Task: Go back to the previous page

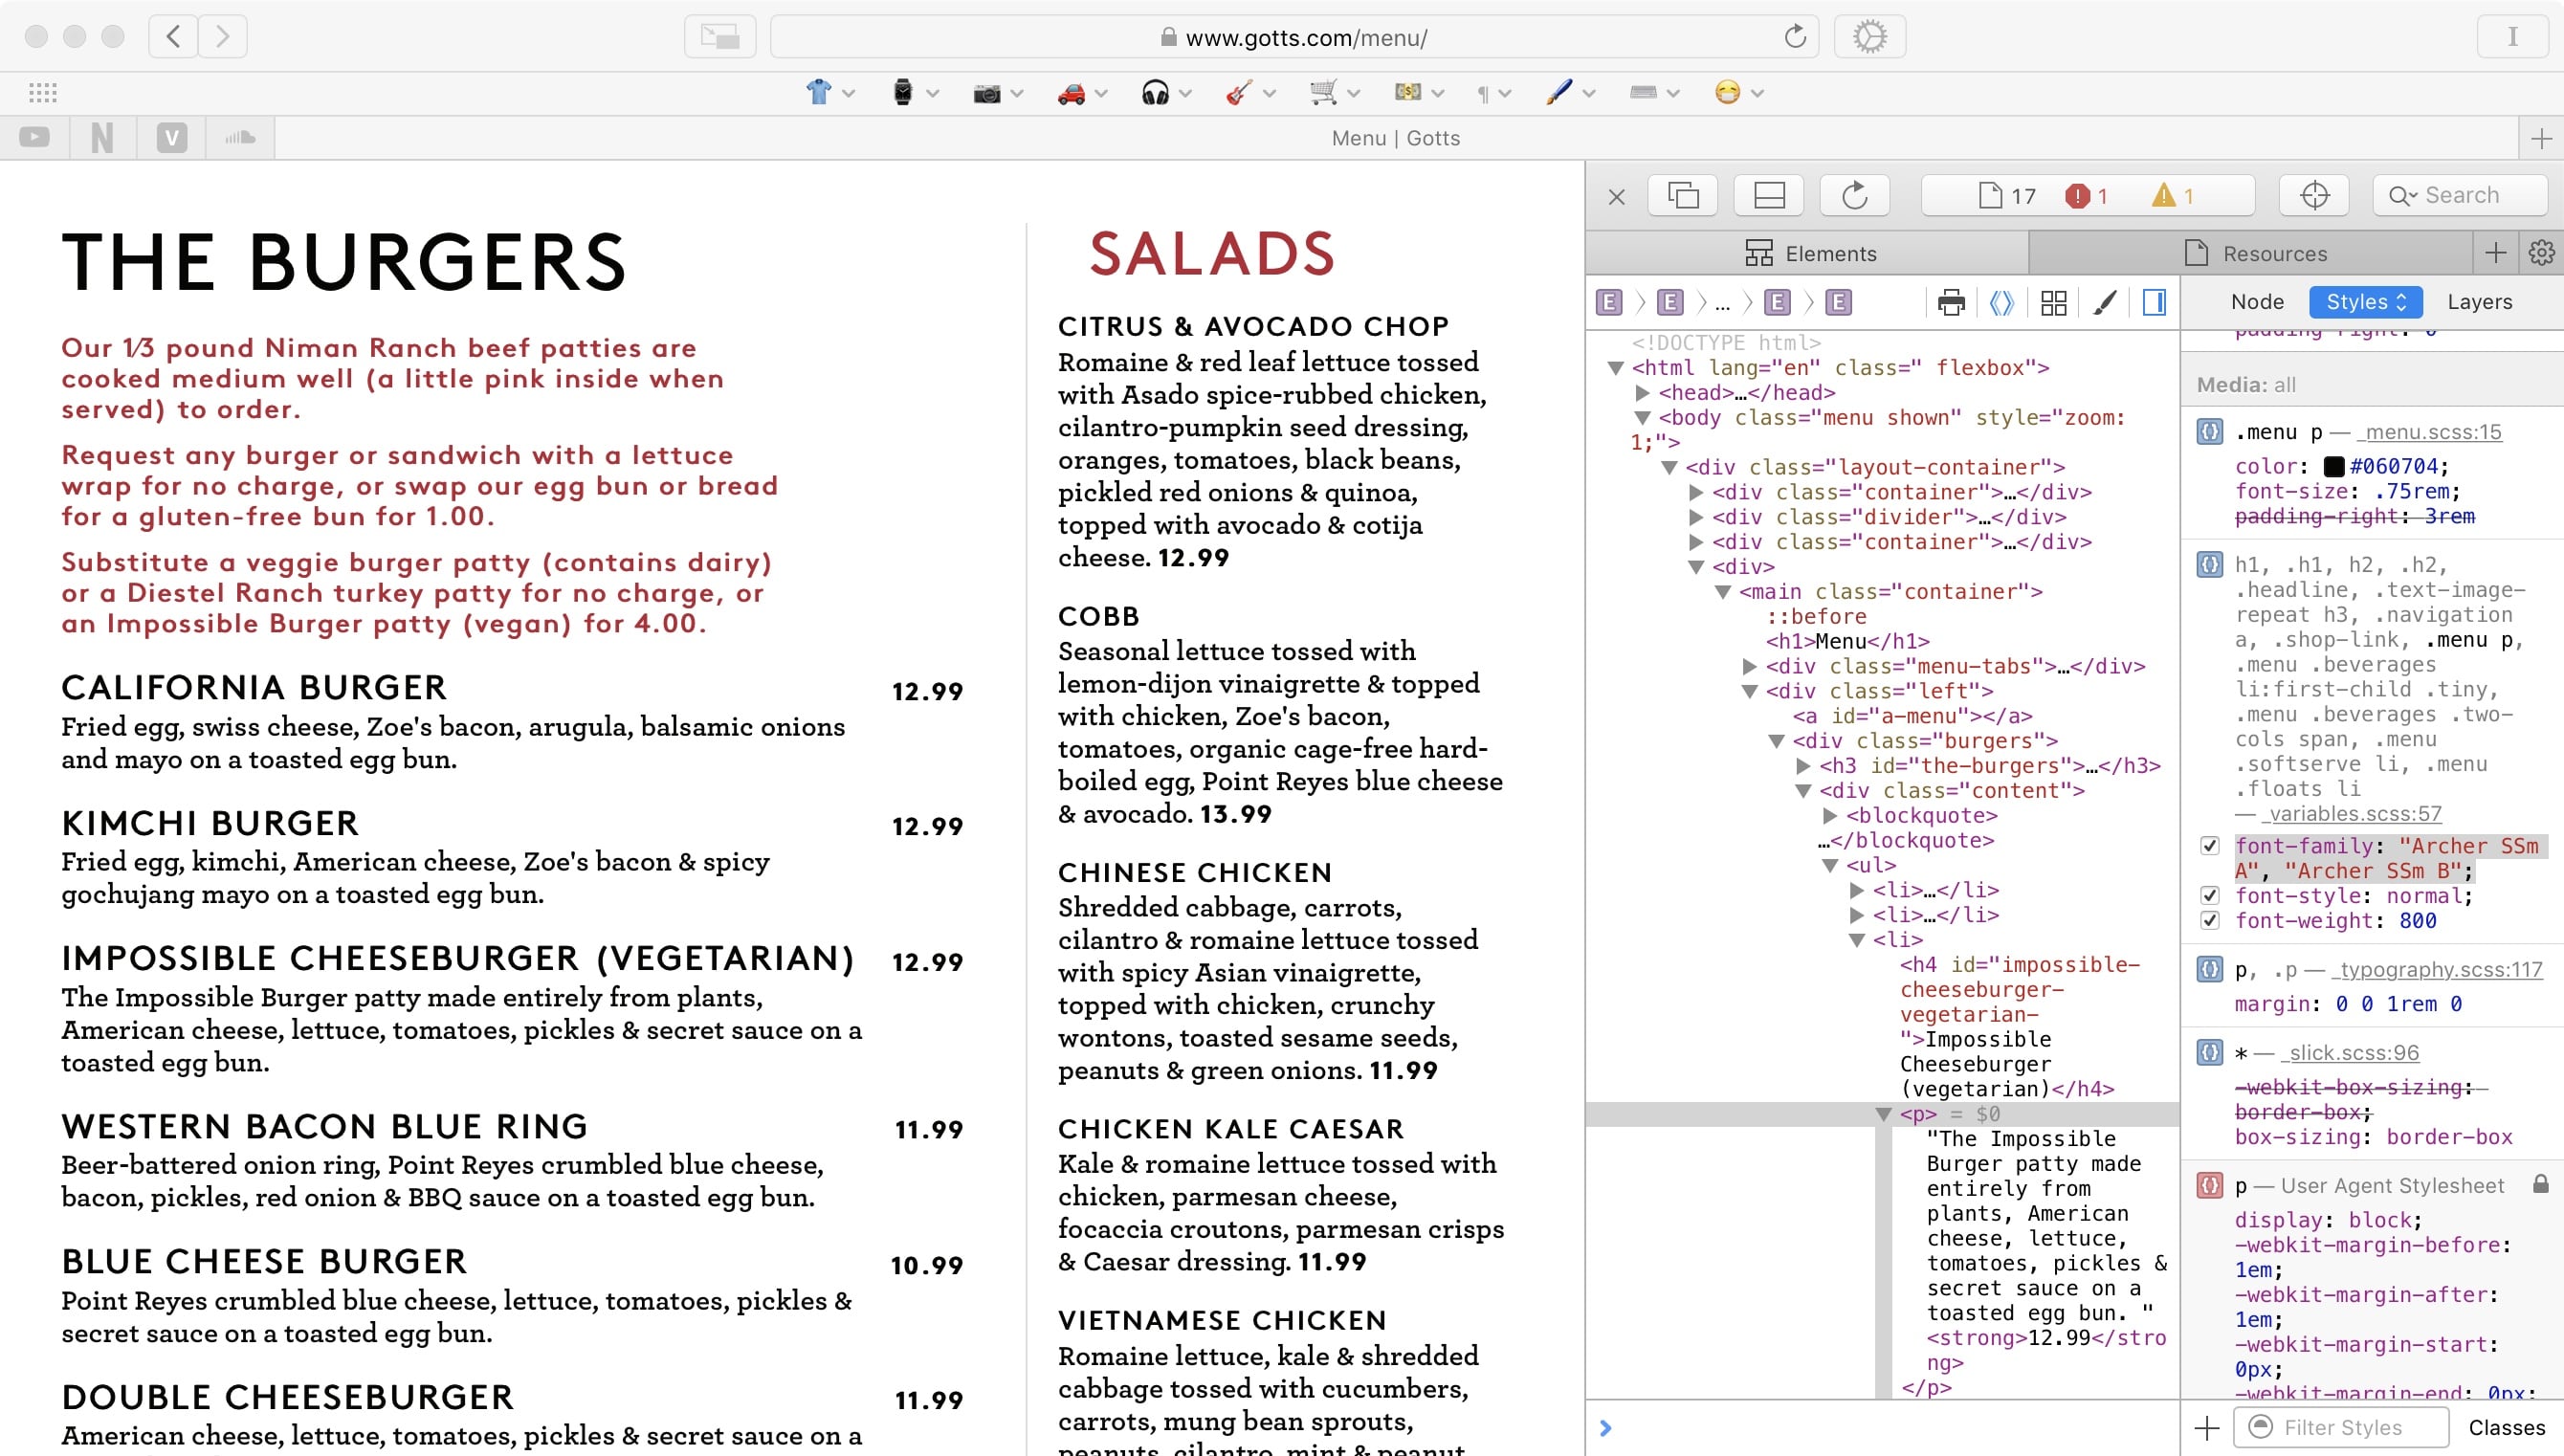Action: [173, 37]
